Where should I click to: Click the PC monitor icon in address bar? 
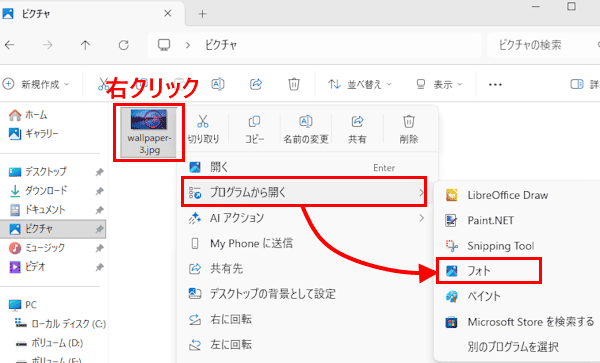[x=164, y=45]
